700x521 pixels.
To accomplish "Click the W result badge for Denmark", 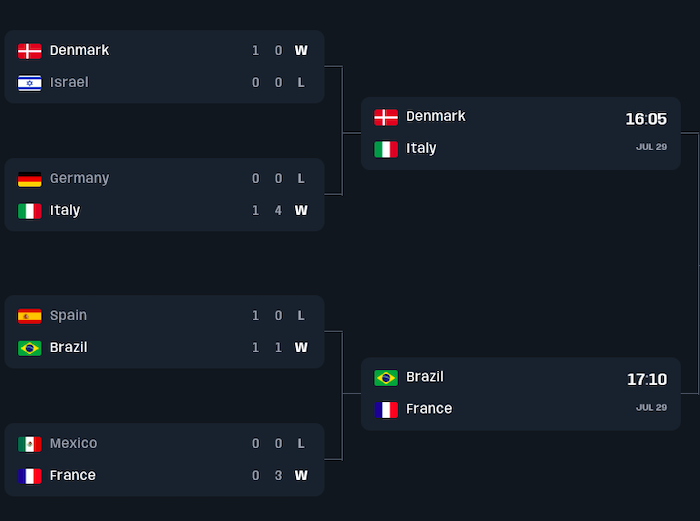I will coord(301,50).
